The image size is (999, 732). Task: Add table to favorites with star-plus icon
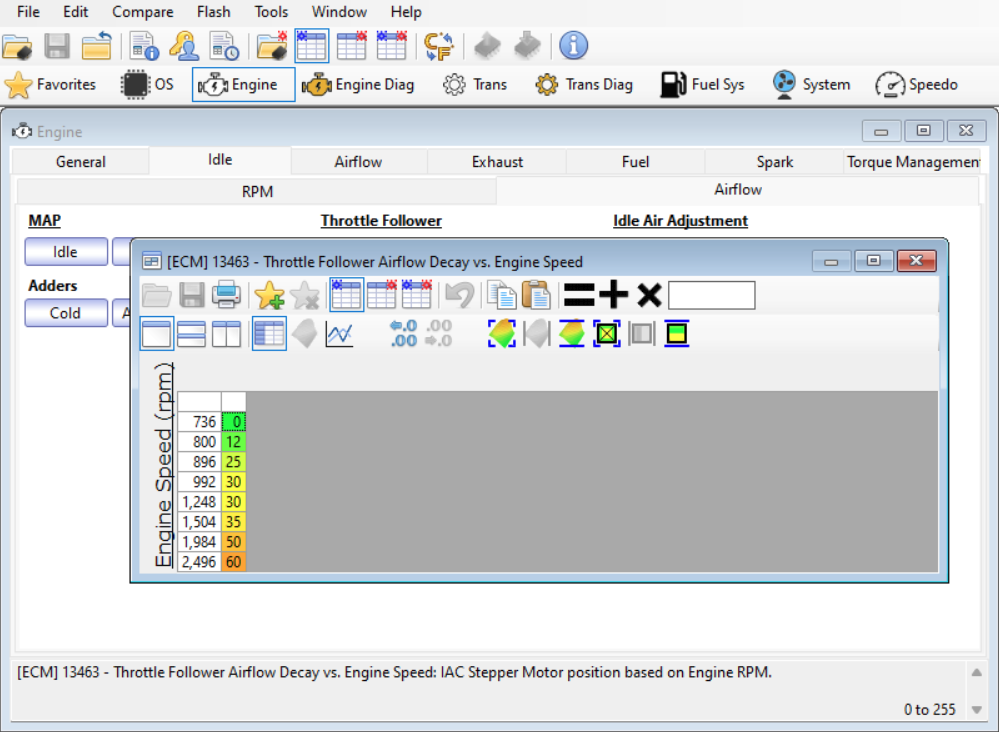coord(269,295)
